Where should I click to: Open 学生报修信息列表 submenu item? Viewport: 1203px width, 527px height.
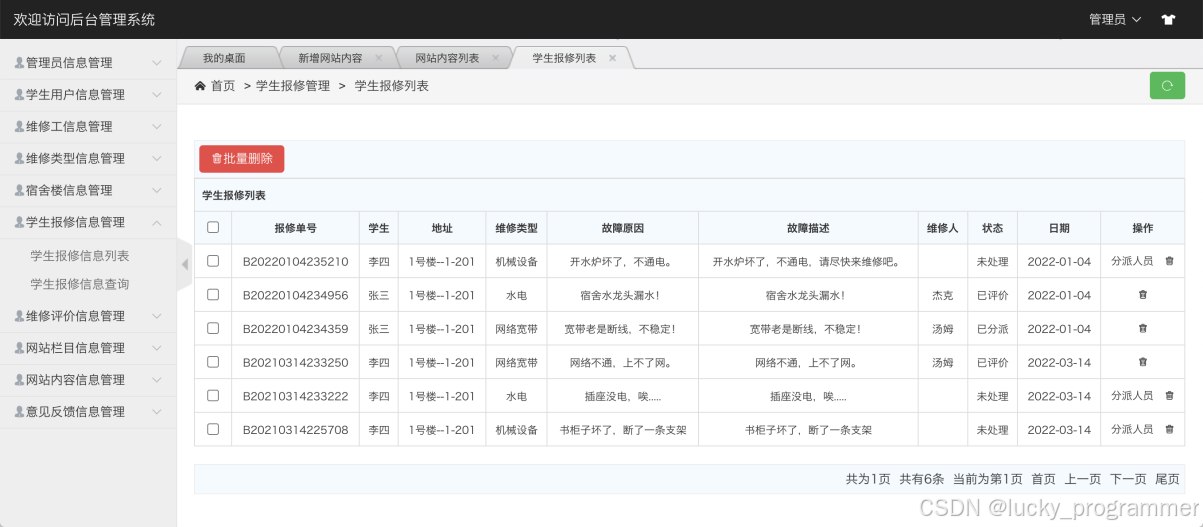pyautogui.click(x=80, y=256)
